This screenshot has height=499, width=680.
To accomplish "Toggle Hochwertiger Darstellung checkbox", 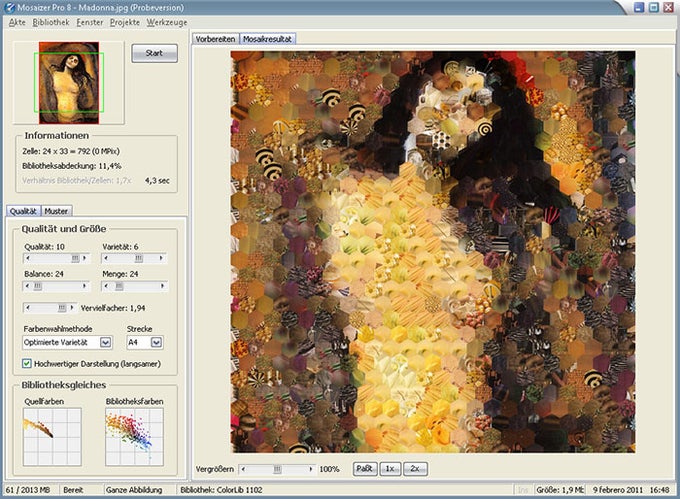I will [27, 364].
